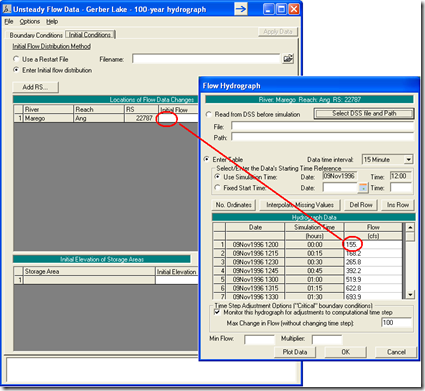Screen dimensions: 425x391
Task: Select the Use Simulation Time option
Action: tap(217, 177)
